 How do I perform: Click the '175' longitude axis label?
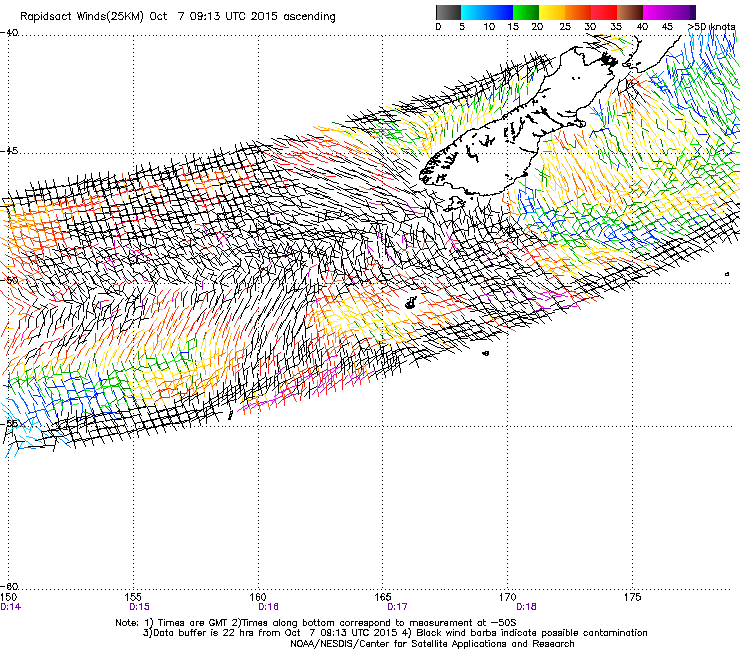pos(632,597)
